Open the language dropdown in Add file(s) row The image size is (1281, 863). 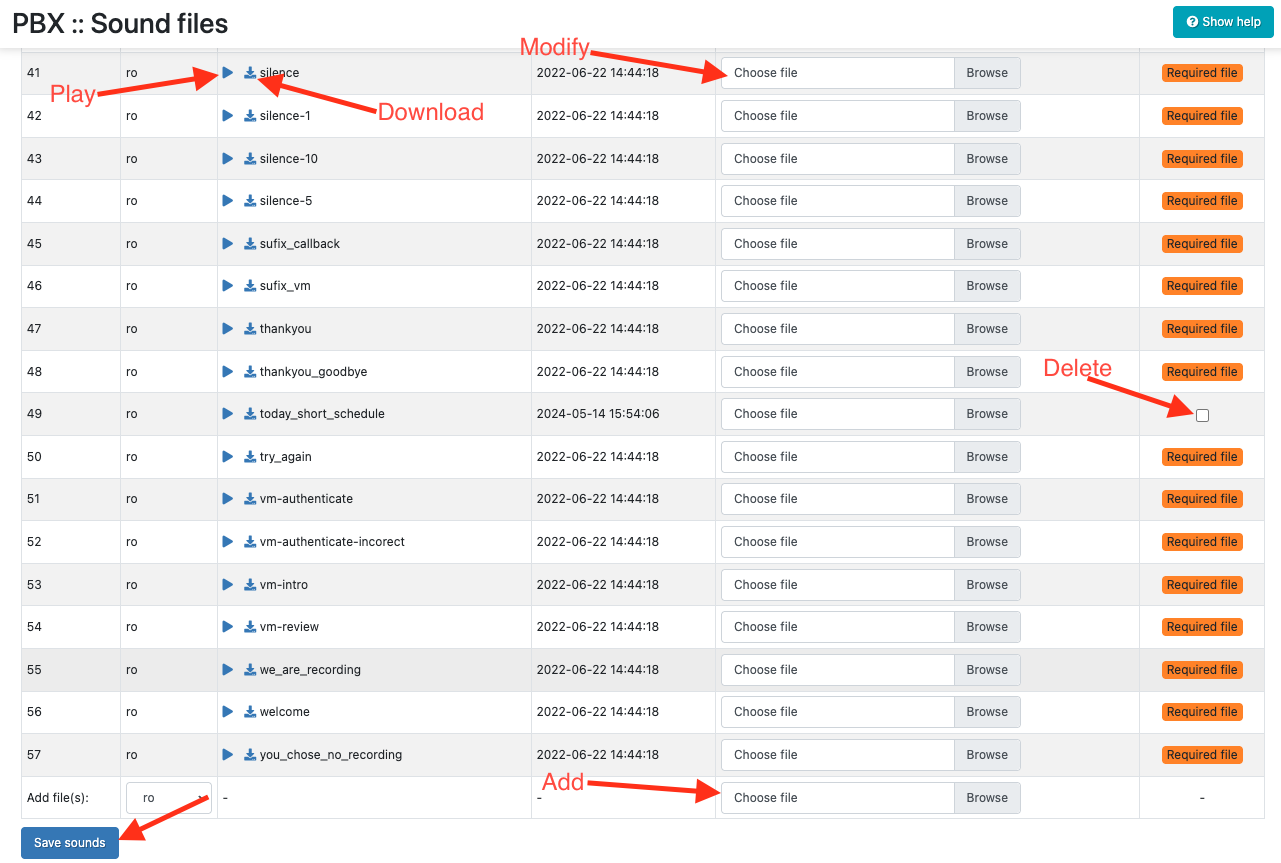169,798
